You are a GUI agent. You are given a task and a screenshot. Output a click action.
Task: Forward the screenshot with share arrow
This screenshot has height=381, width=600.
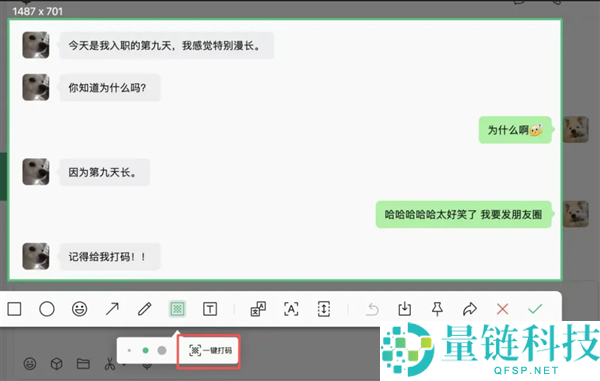pos(470,309)
